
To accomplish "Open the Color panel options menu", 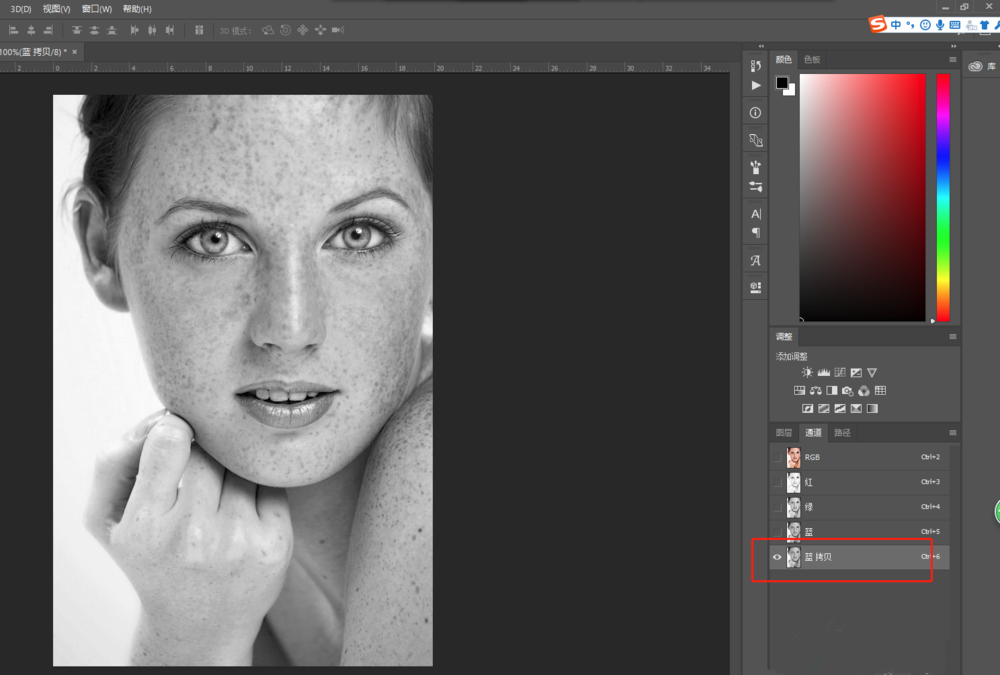I will tap(952, 60).
